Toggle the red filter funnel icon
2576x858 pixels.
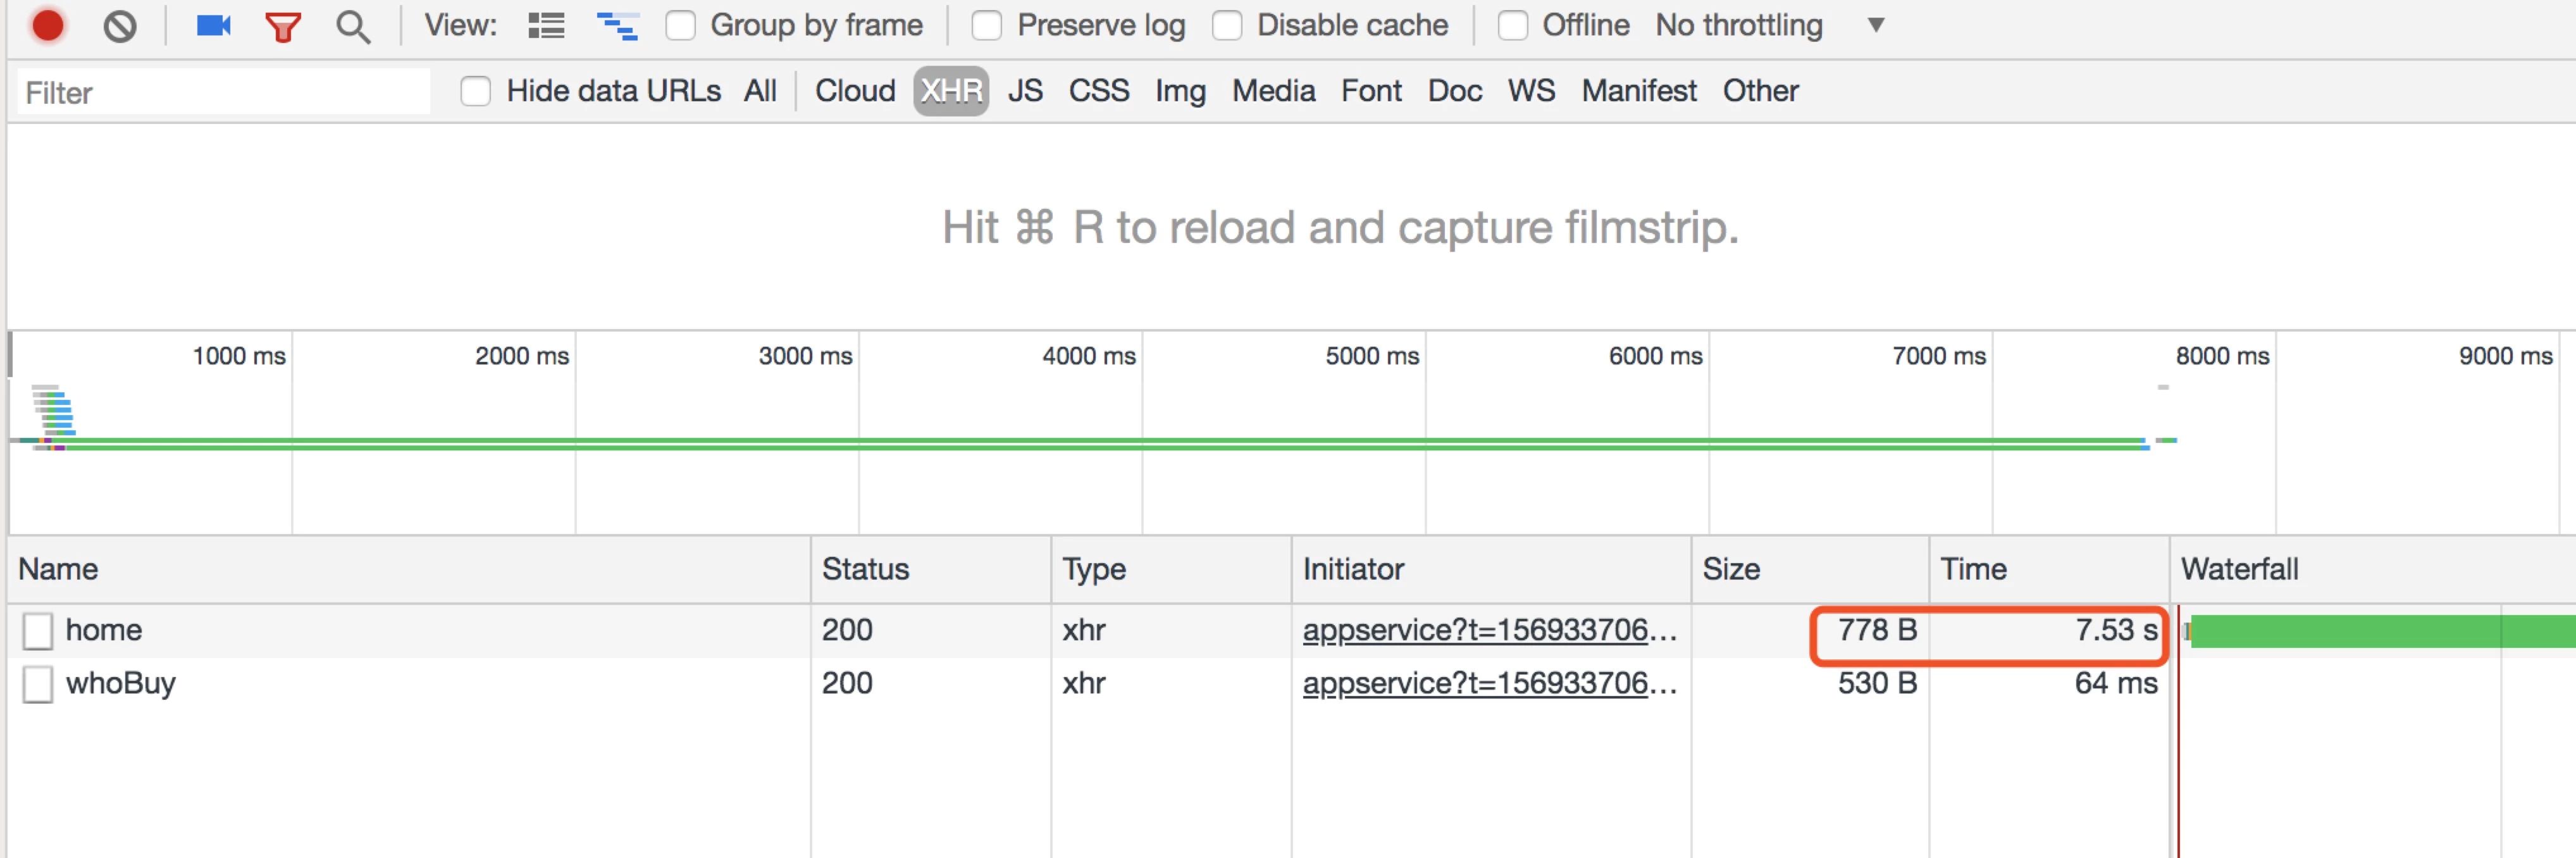[283, 26]
